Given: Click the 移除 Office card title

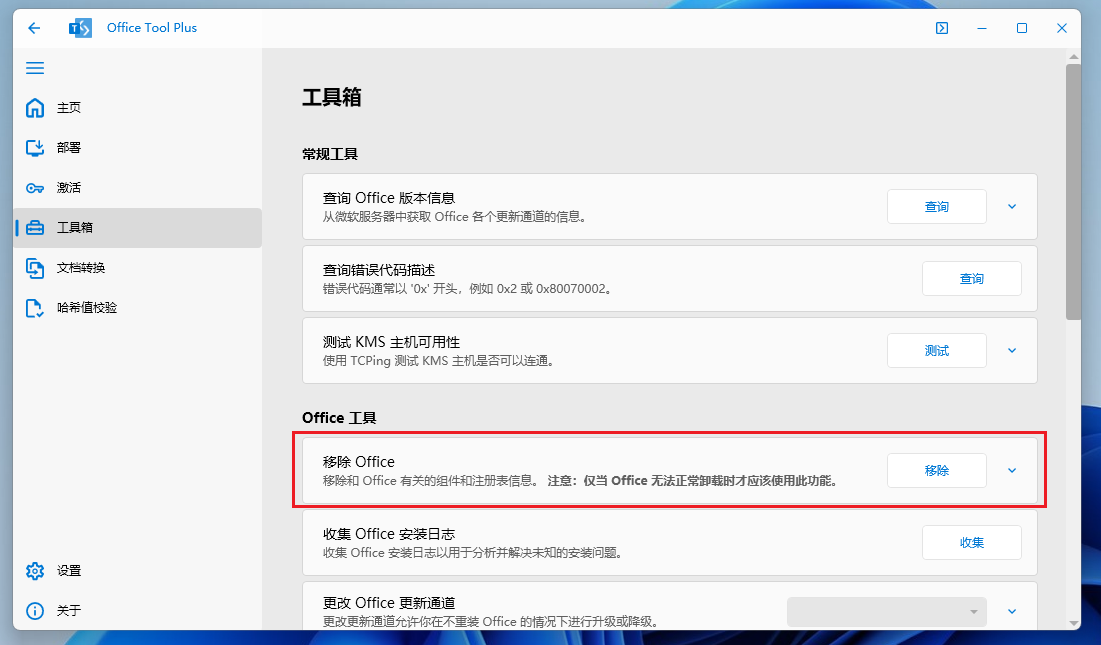Looking at the screenshot, I should [x=358, y=462].
